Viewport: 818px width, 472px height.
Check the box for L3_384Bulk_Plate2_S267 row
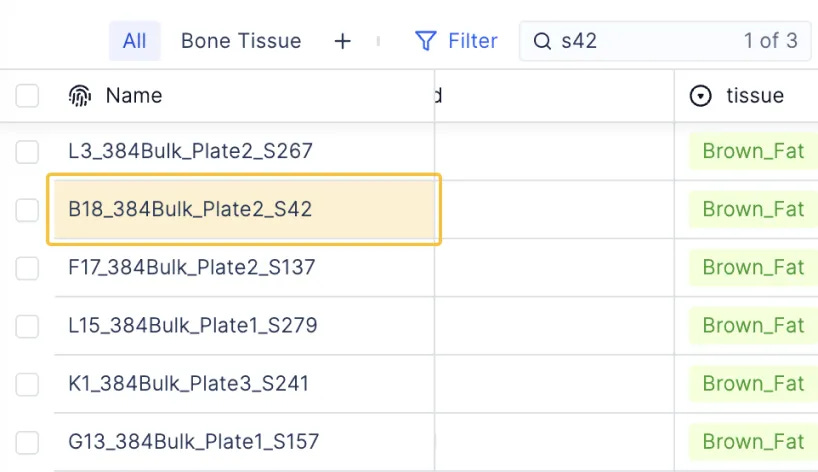click(27, 152)
